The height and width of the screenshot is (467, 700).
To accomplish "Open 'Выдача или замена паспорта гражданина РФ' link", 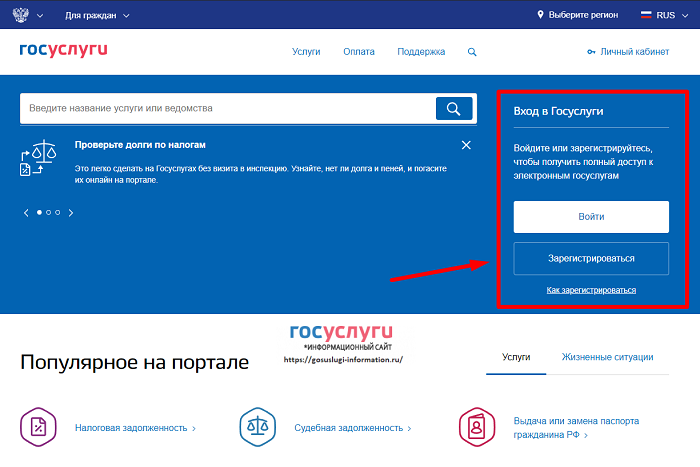I will (x=576, y=428).
